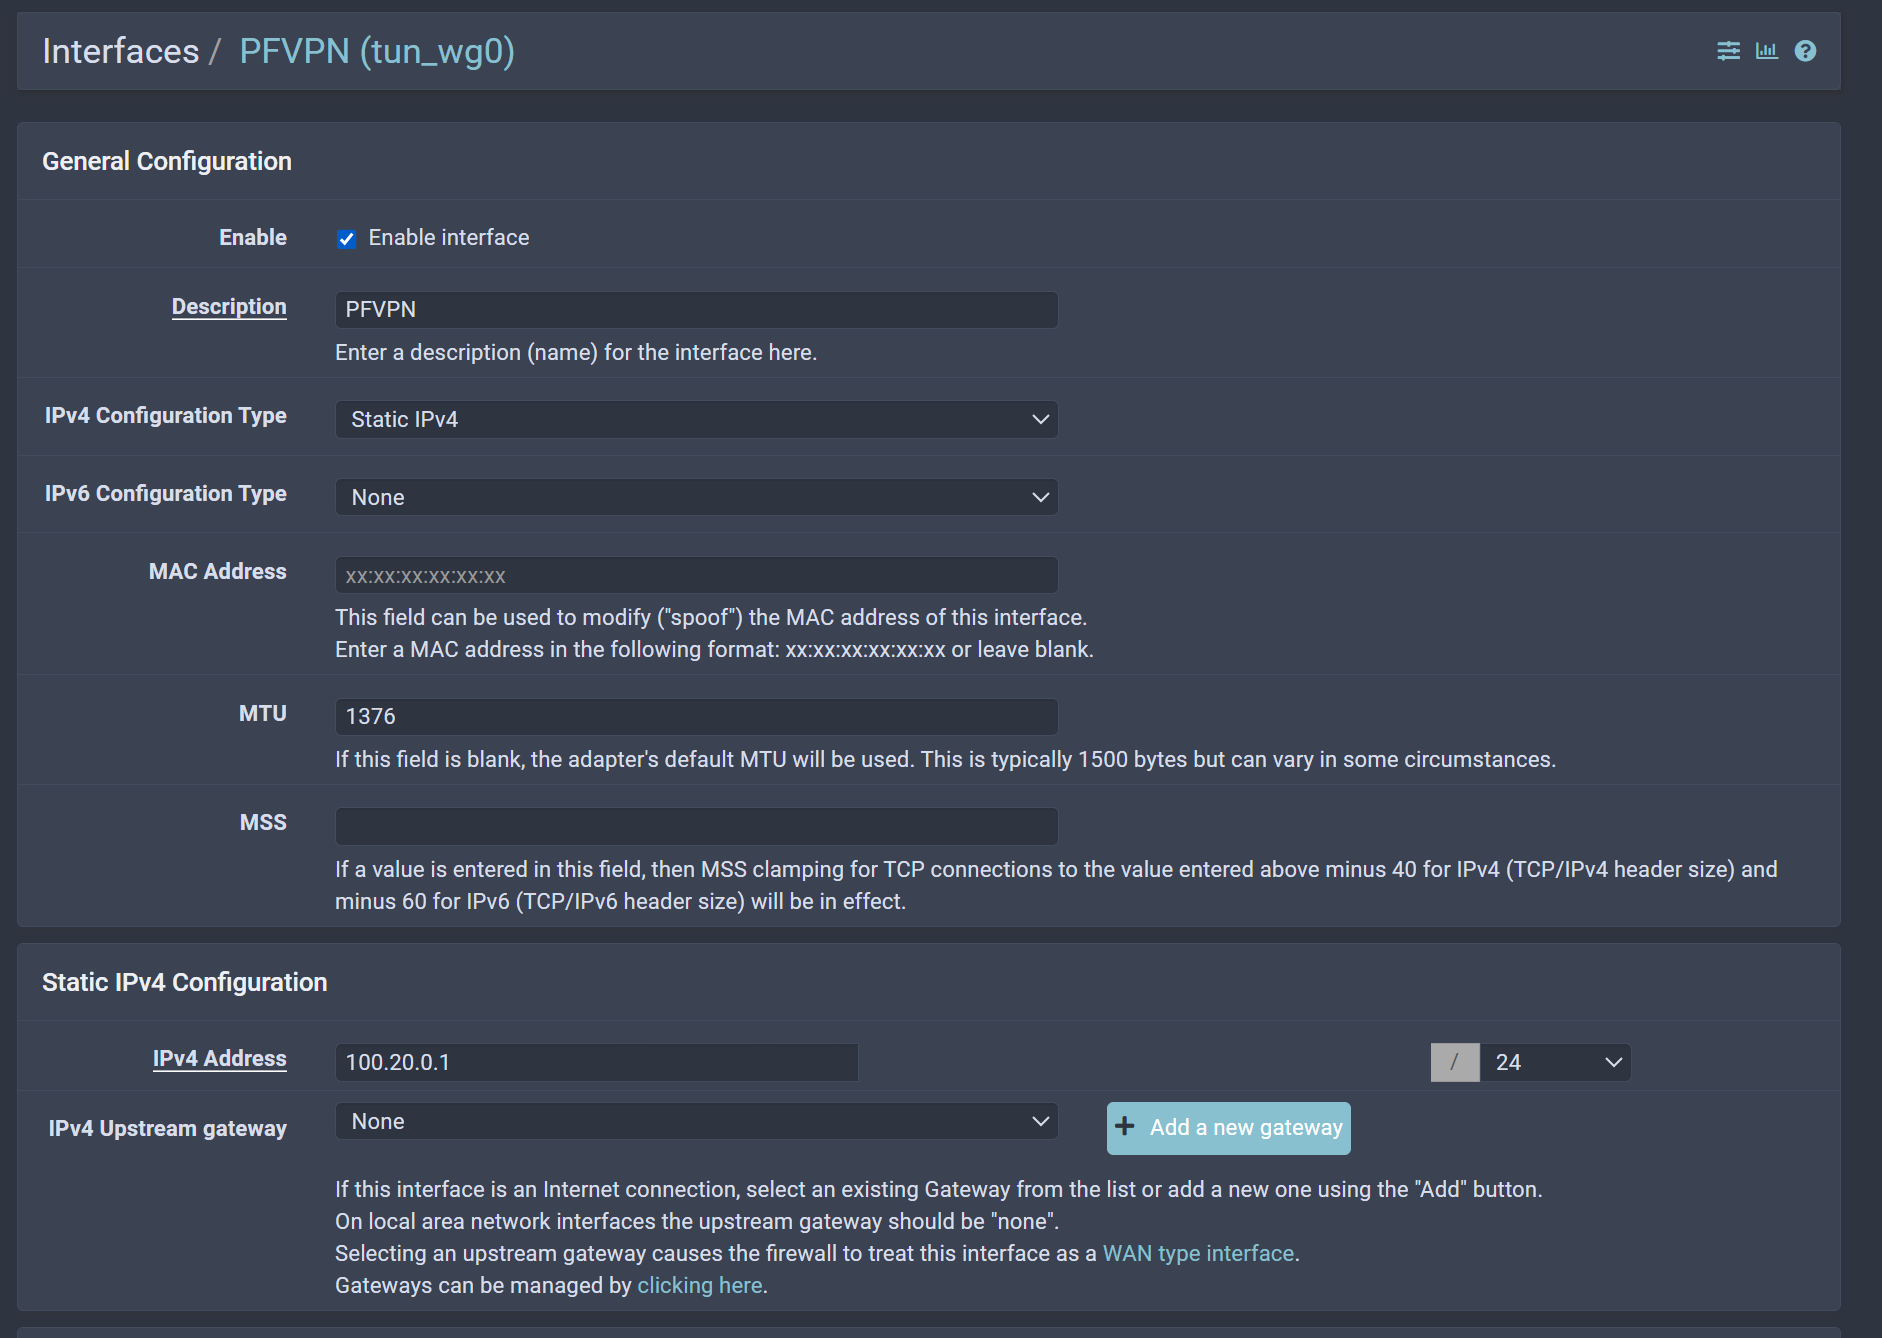The width and height of the screenshot is (1882, 1338).
Task: Click the IPv4 Address field 100.20.0.1
Action: 597,1063
